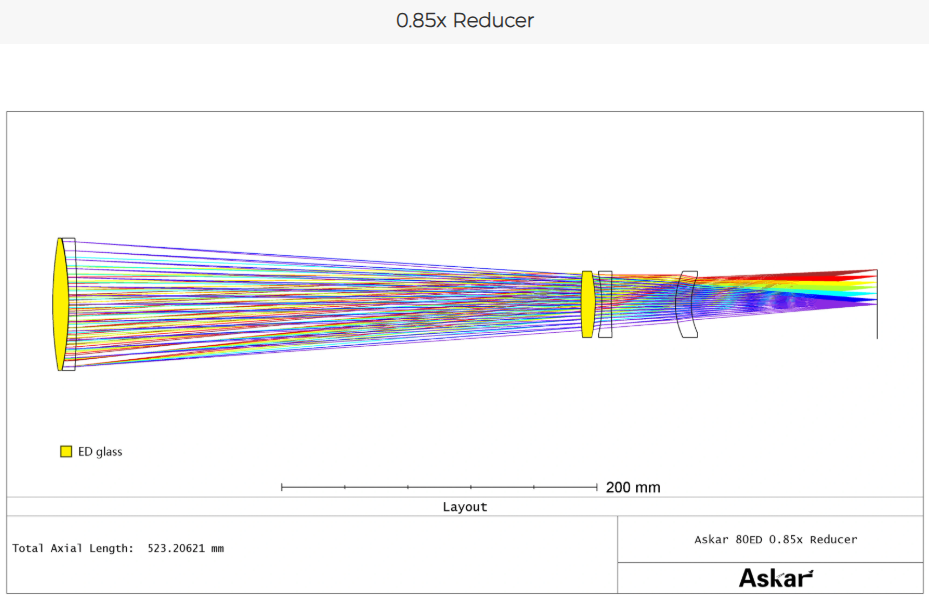The height and width of the screenshot is (599, 929).
Task: Click the clear element behind the front objective
Action: tap(70, 304)
